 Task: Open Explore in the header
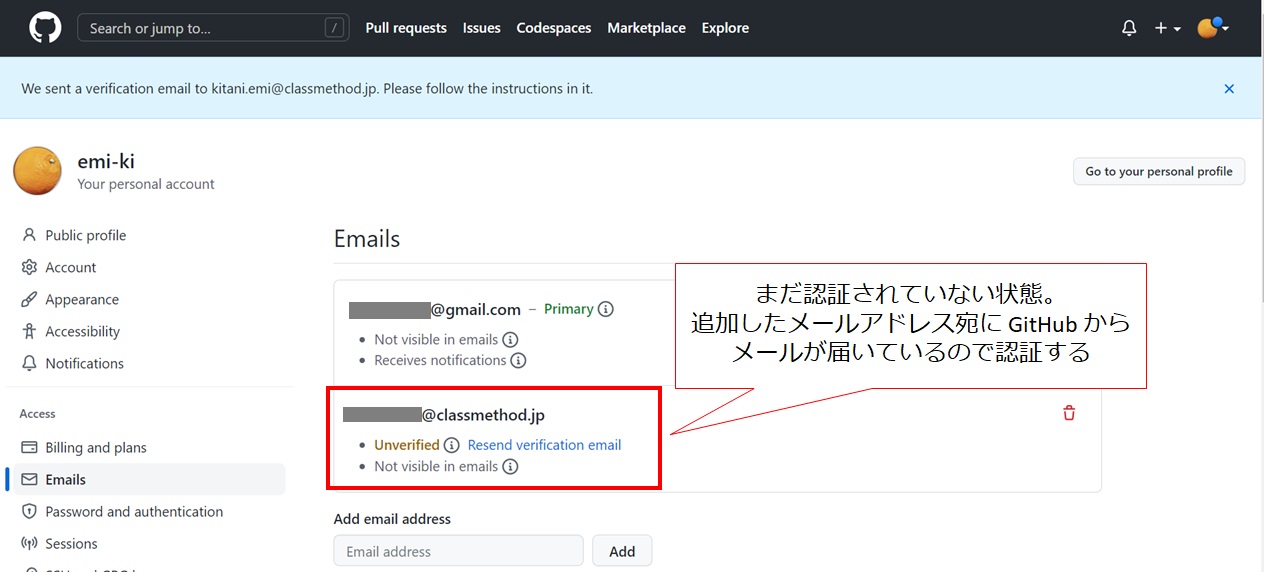tap(725, 28)
